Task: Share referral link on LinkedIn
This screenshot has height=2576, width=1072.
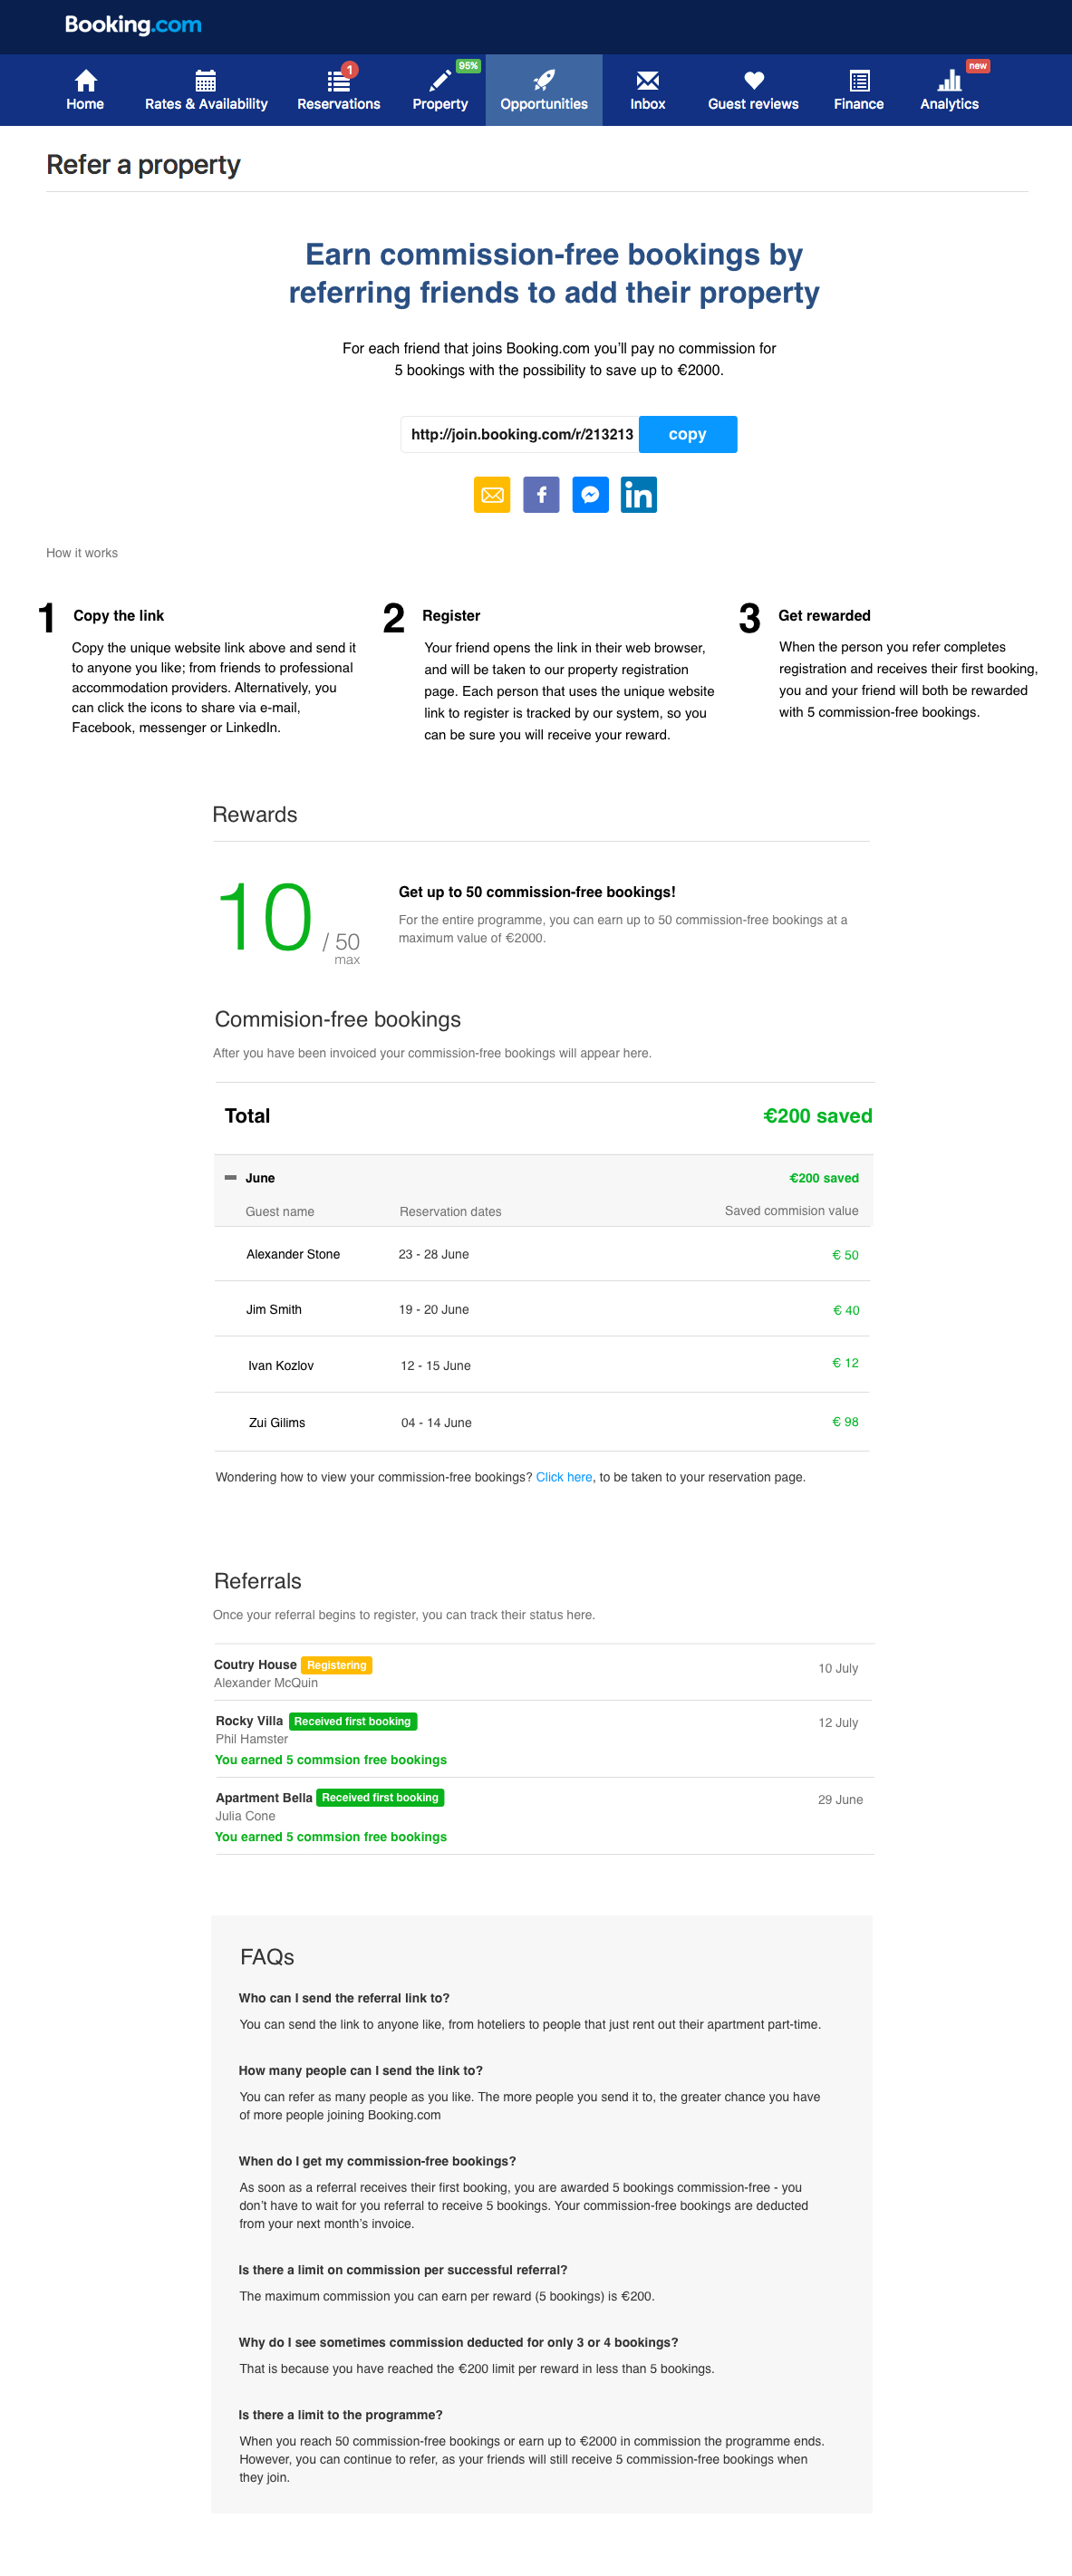Action: coord(639,494)
